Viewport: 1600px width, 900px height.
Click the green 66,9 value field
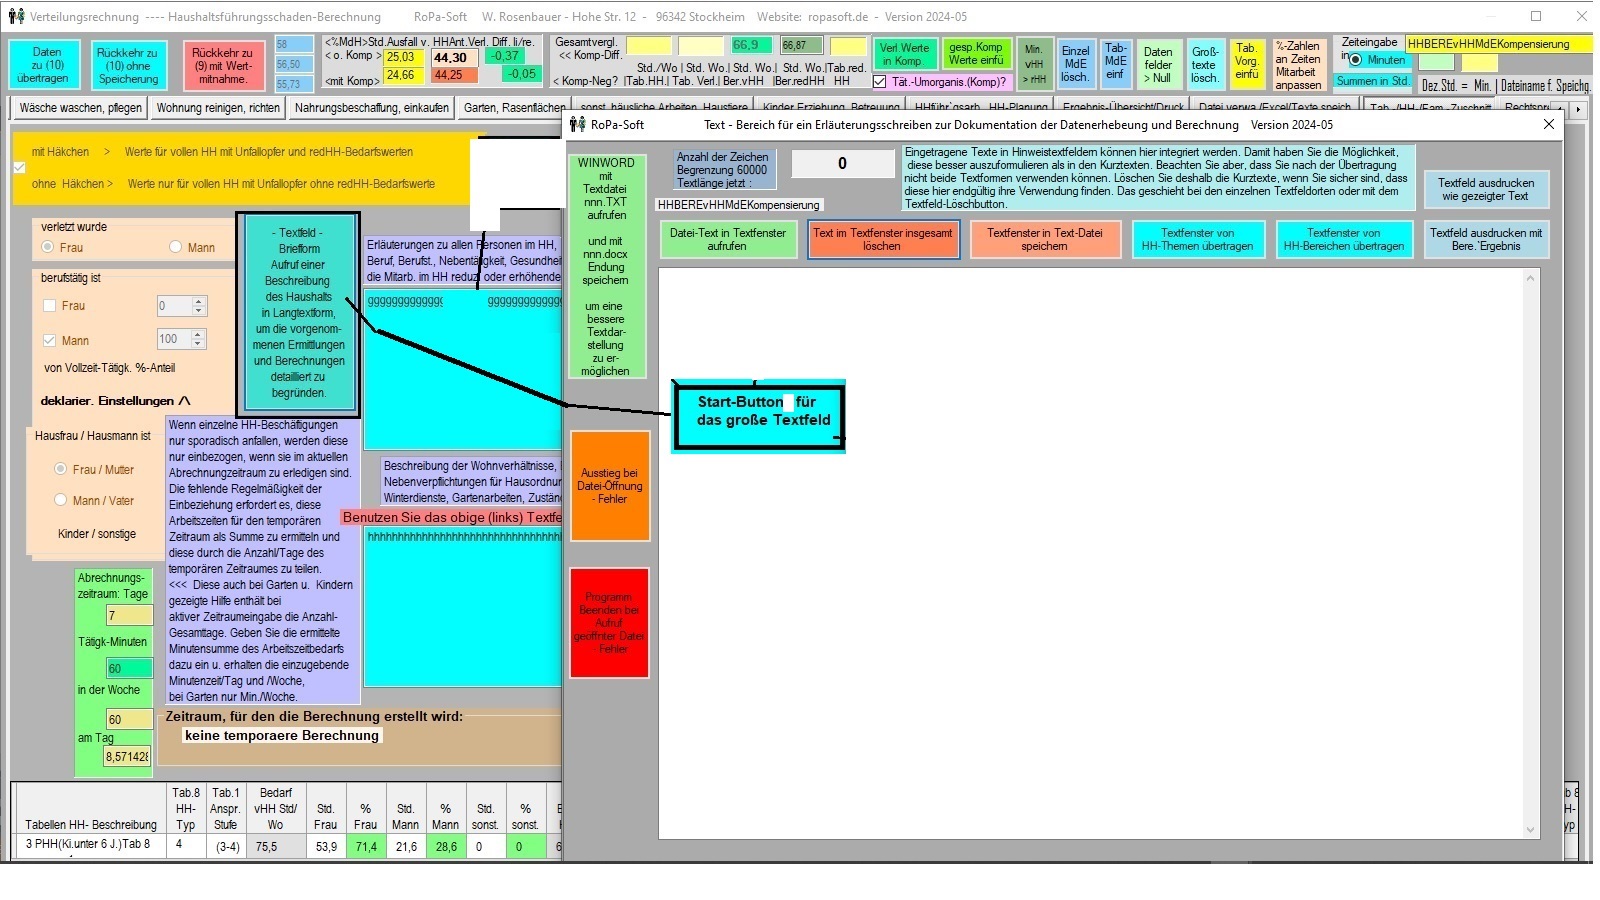750,45
